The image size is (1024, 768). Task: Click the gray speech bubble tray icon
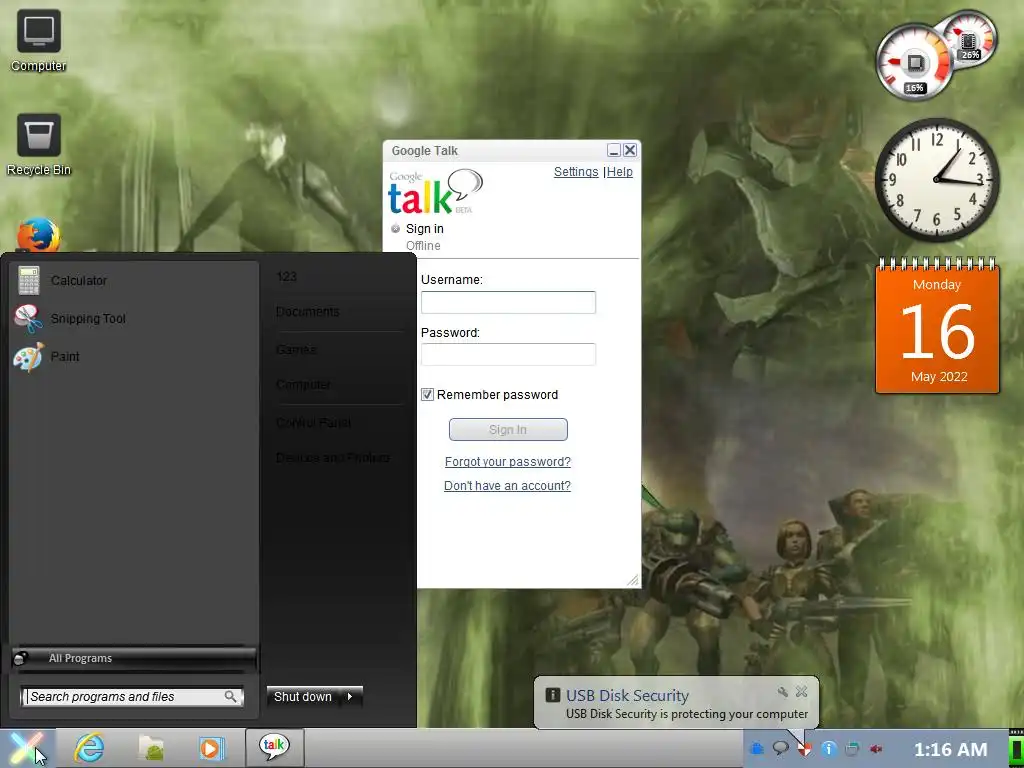pyautogui.click(x=780, y=748)
